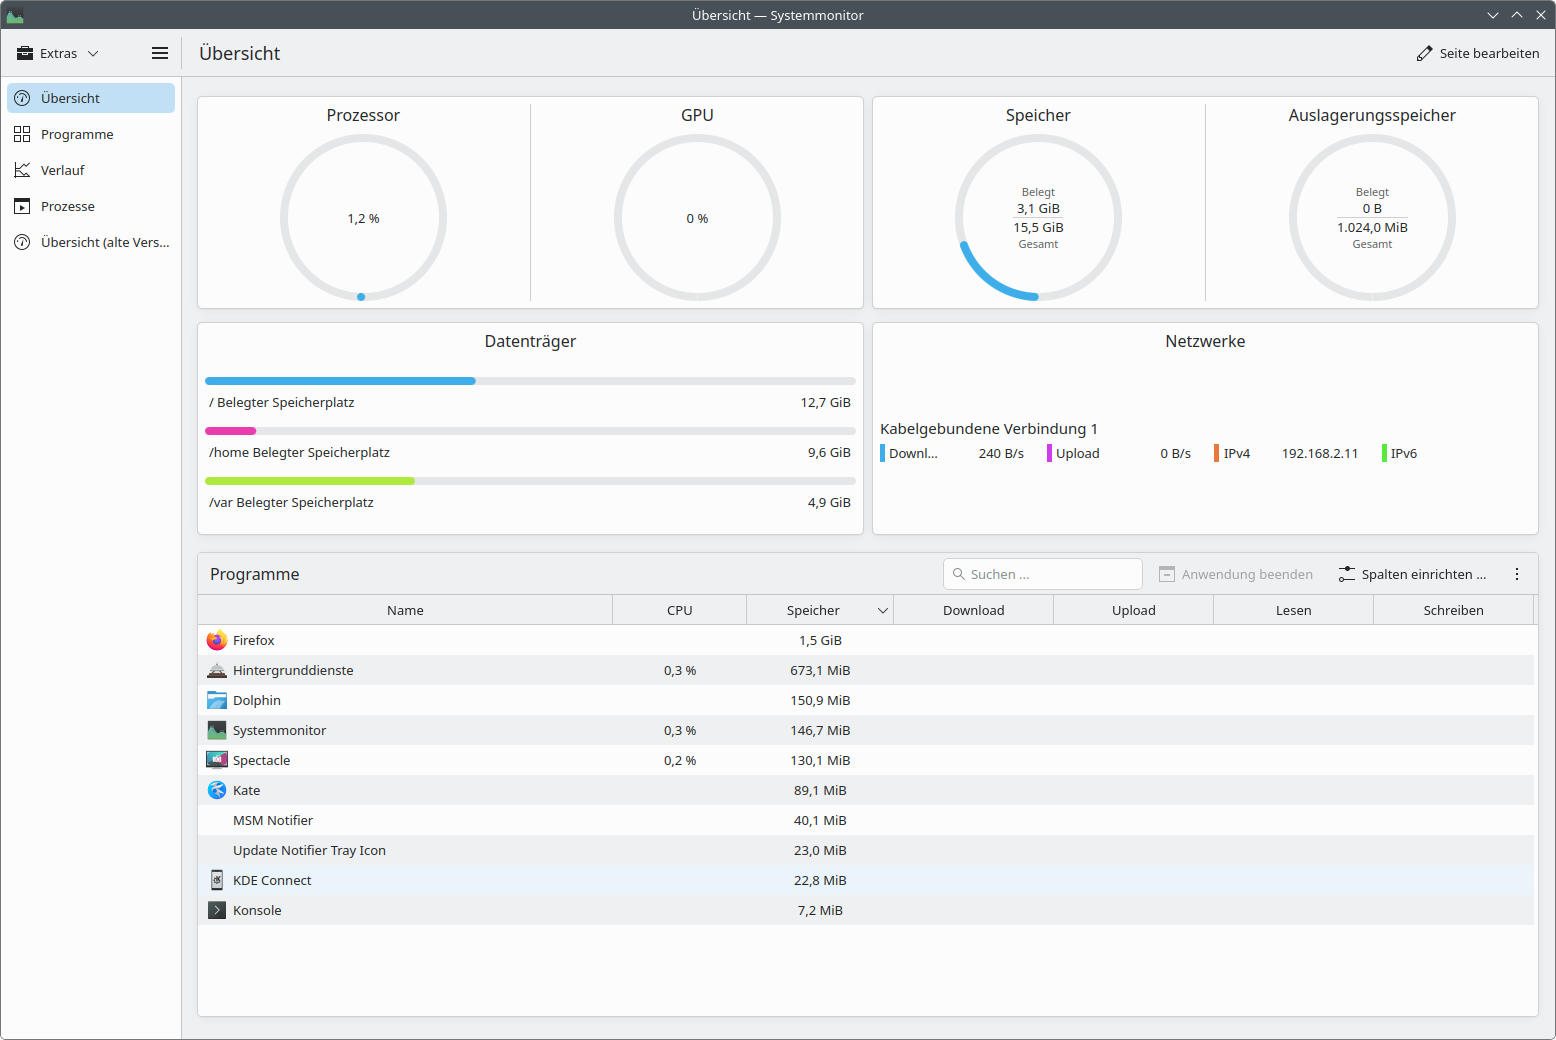The height and width of the screenshot is (1040, 1556).
Task: Click the Systemmonitor icon in list
Action: [217, 730]
